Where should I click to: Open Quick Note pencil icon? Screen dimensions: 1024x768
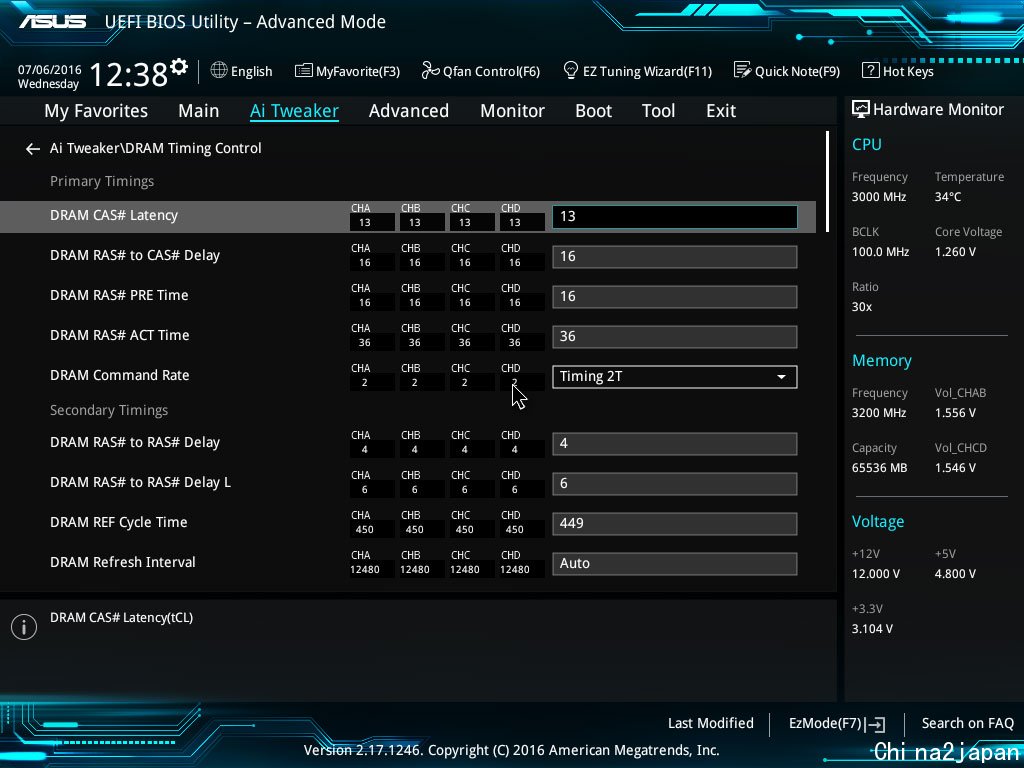pos(742,71)
